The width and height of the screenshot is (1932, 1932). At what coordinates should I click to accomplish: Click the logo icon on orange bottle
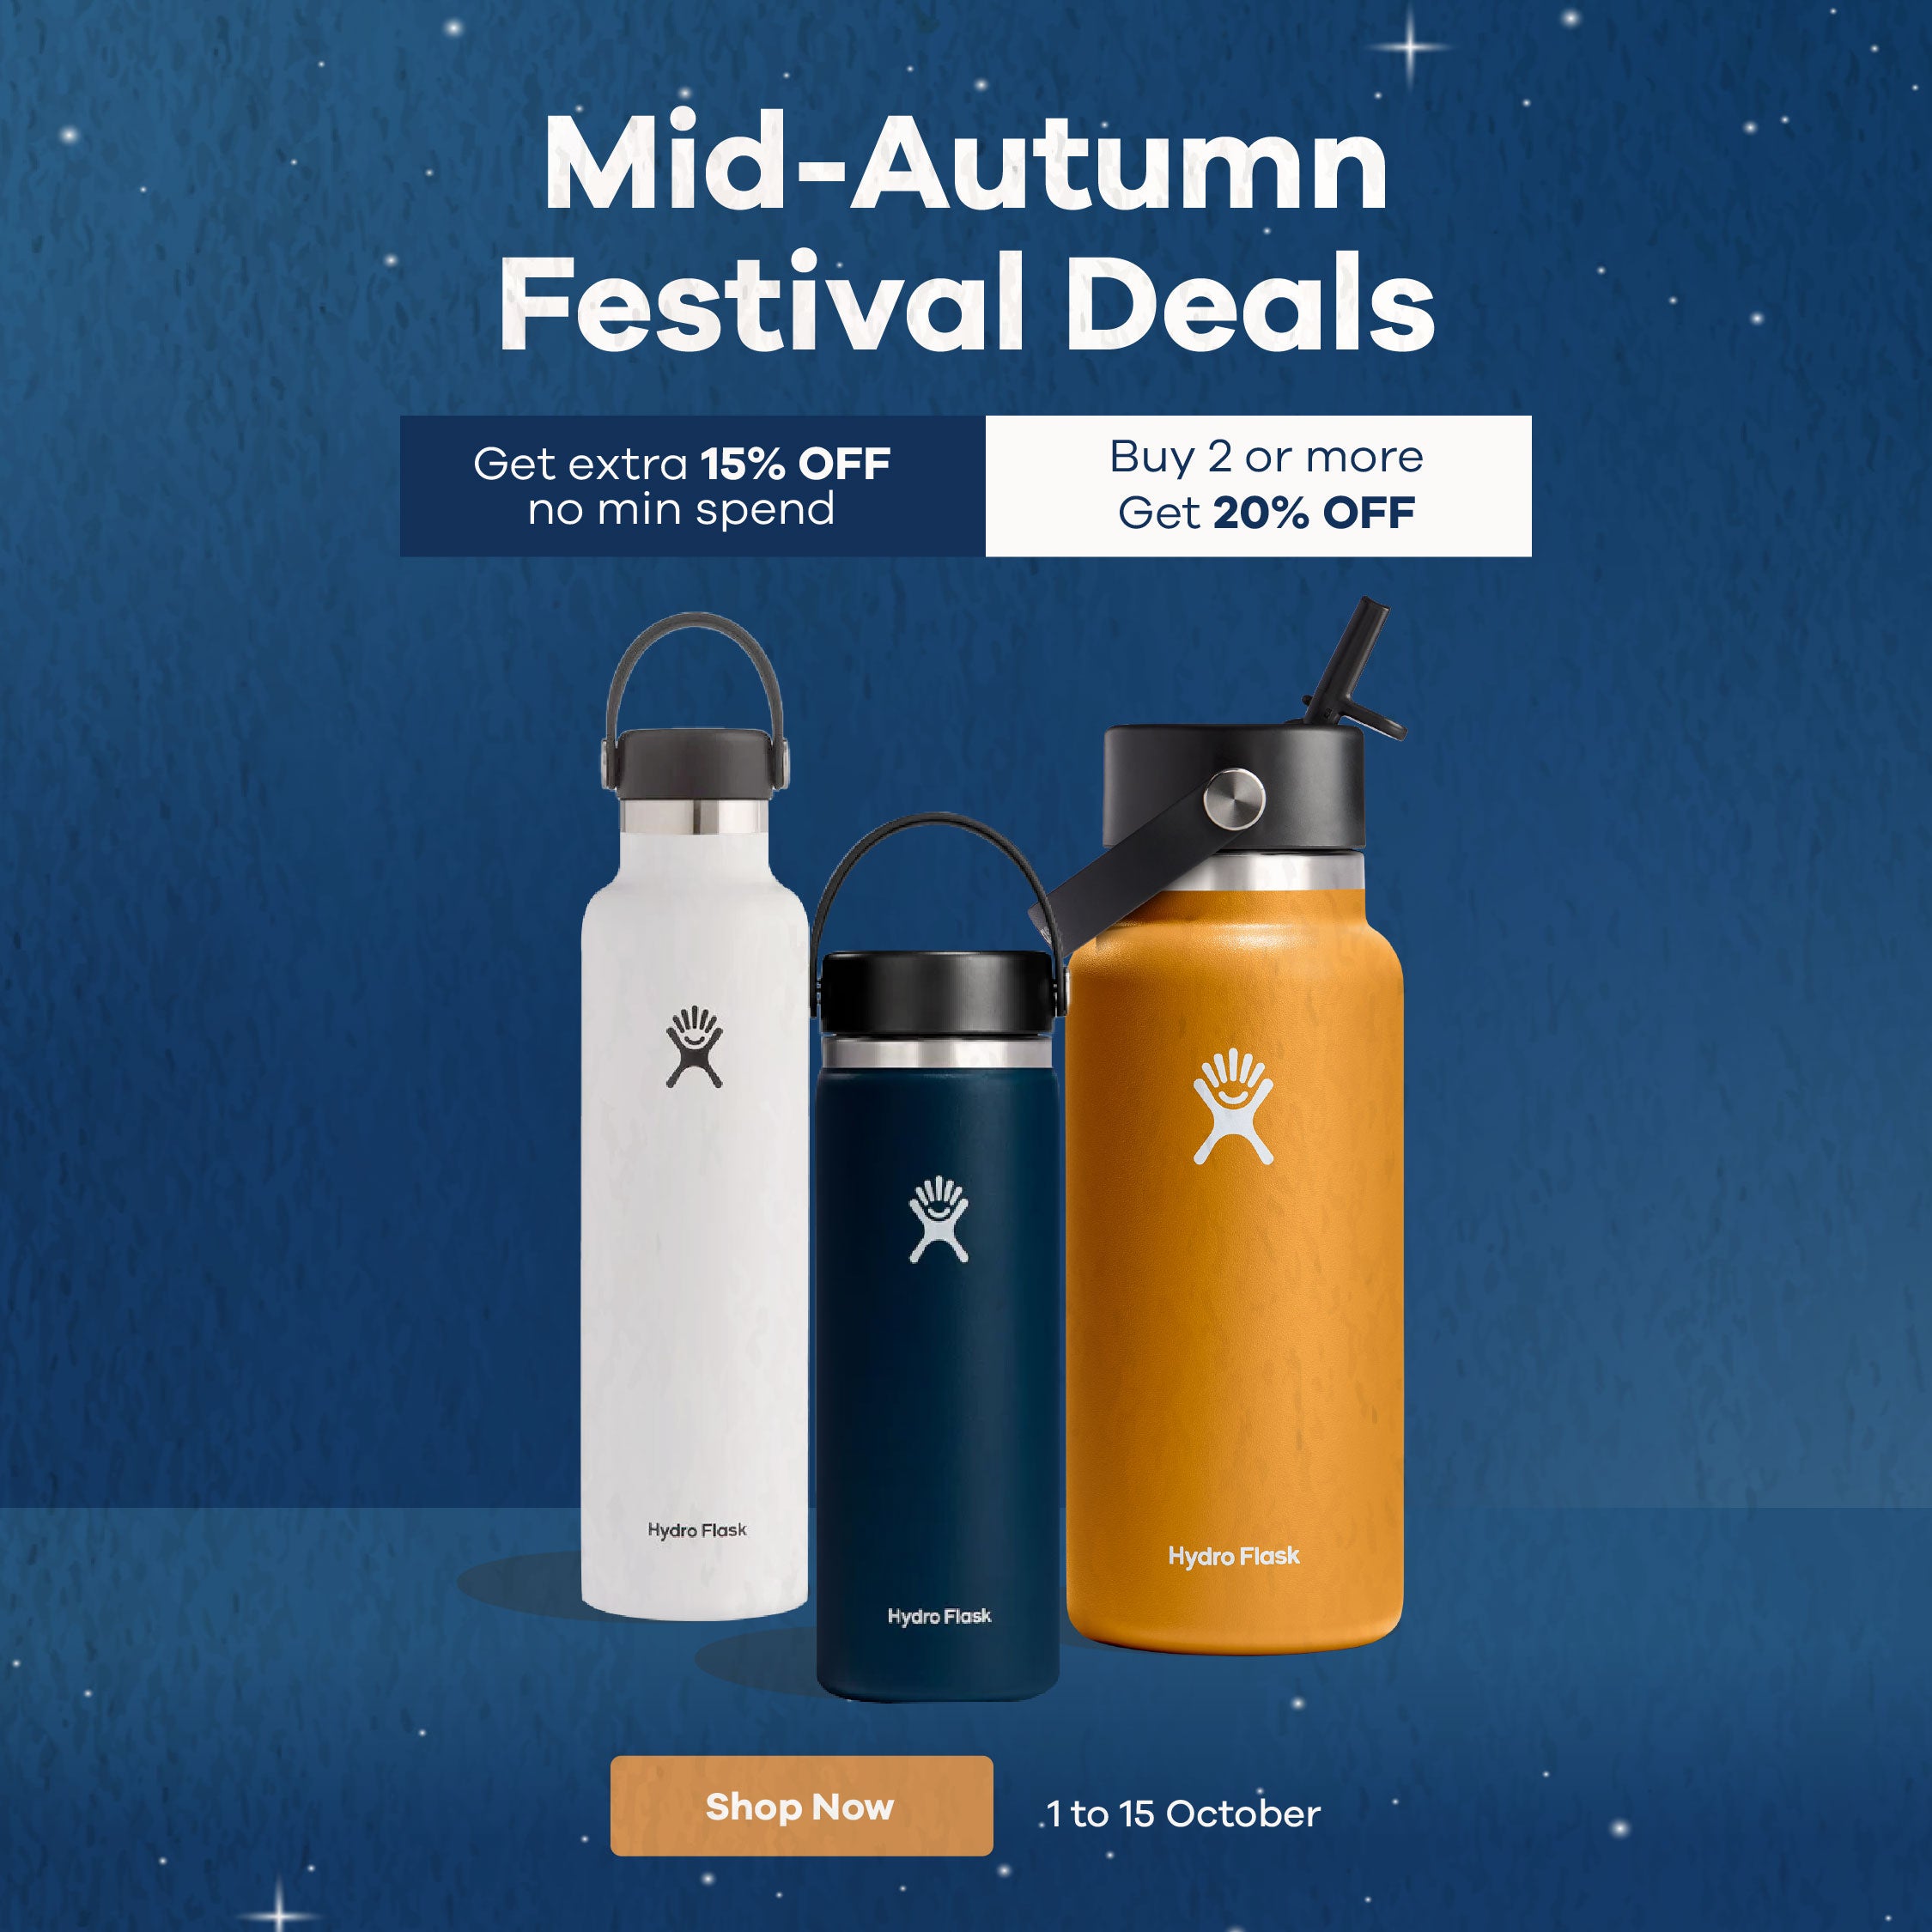pyautogui.click(x=1233, y=1106)
